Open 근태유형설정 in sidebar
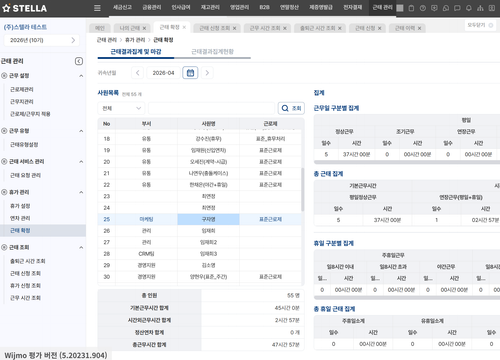Image resolution: width=500 pixels, height=360 pixels. point(24,145)
